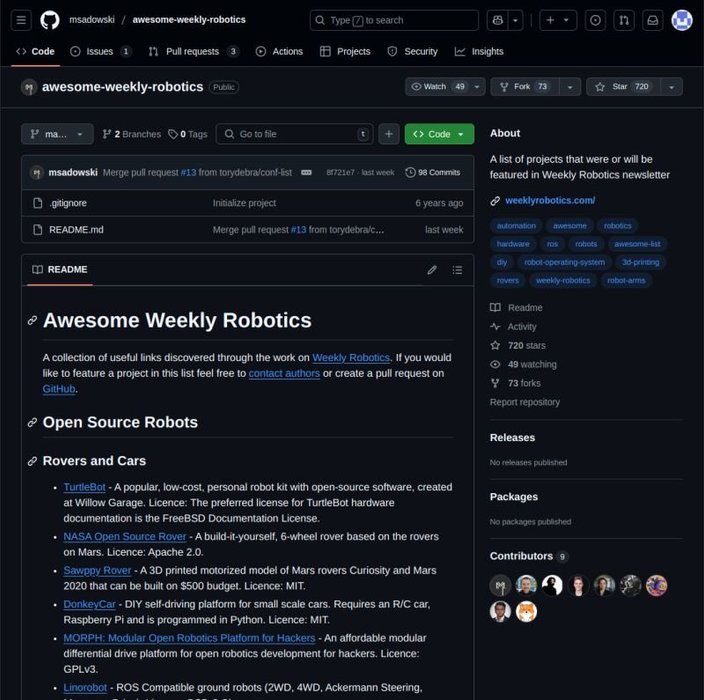Switch to the Security tab

[x=413, y=52]
